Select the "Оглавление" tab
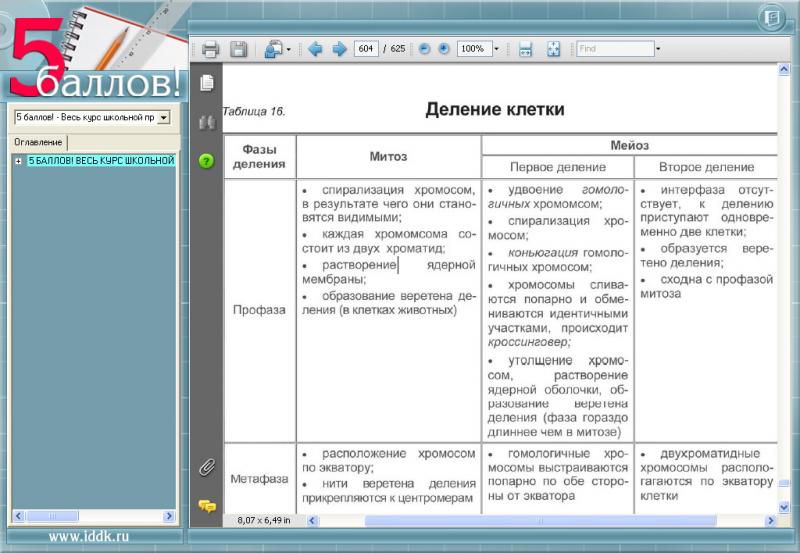The width and height of the screenshot is (800, 553). (x=38, y=142)
